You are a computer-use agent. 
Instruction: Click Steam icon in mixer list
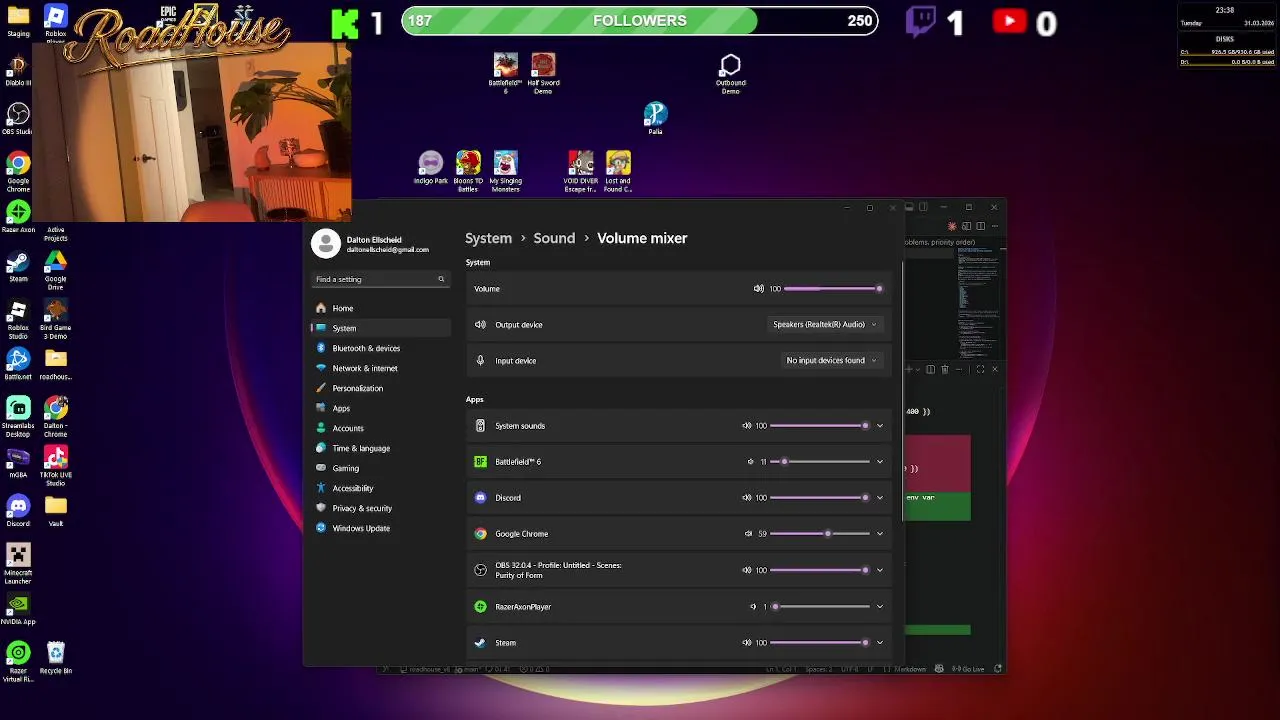480,643
